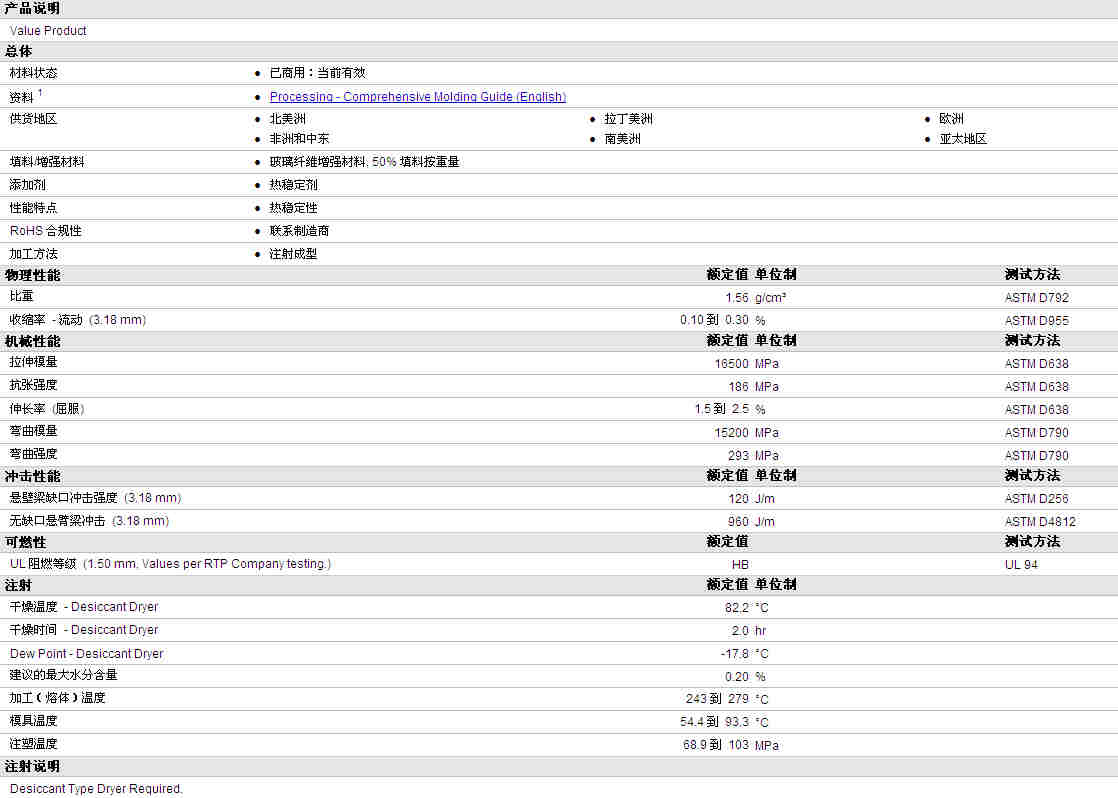1118x798 pixels.
Task: Click the '拉伸模量' row label
Action: coord(33,362)
